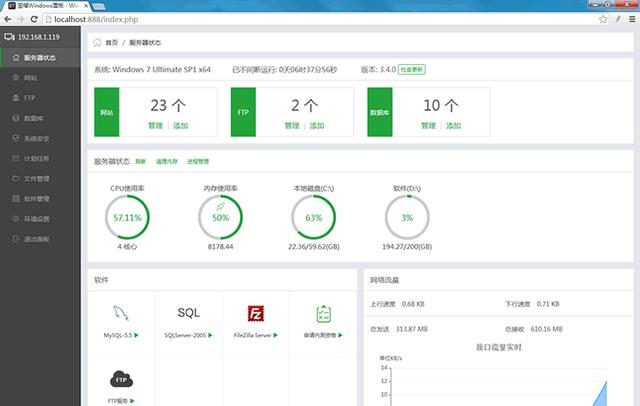Screen dimensions: 640x406
Task: Select FTP in the left sidebar
Action: pos(29,98)
